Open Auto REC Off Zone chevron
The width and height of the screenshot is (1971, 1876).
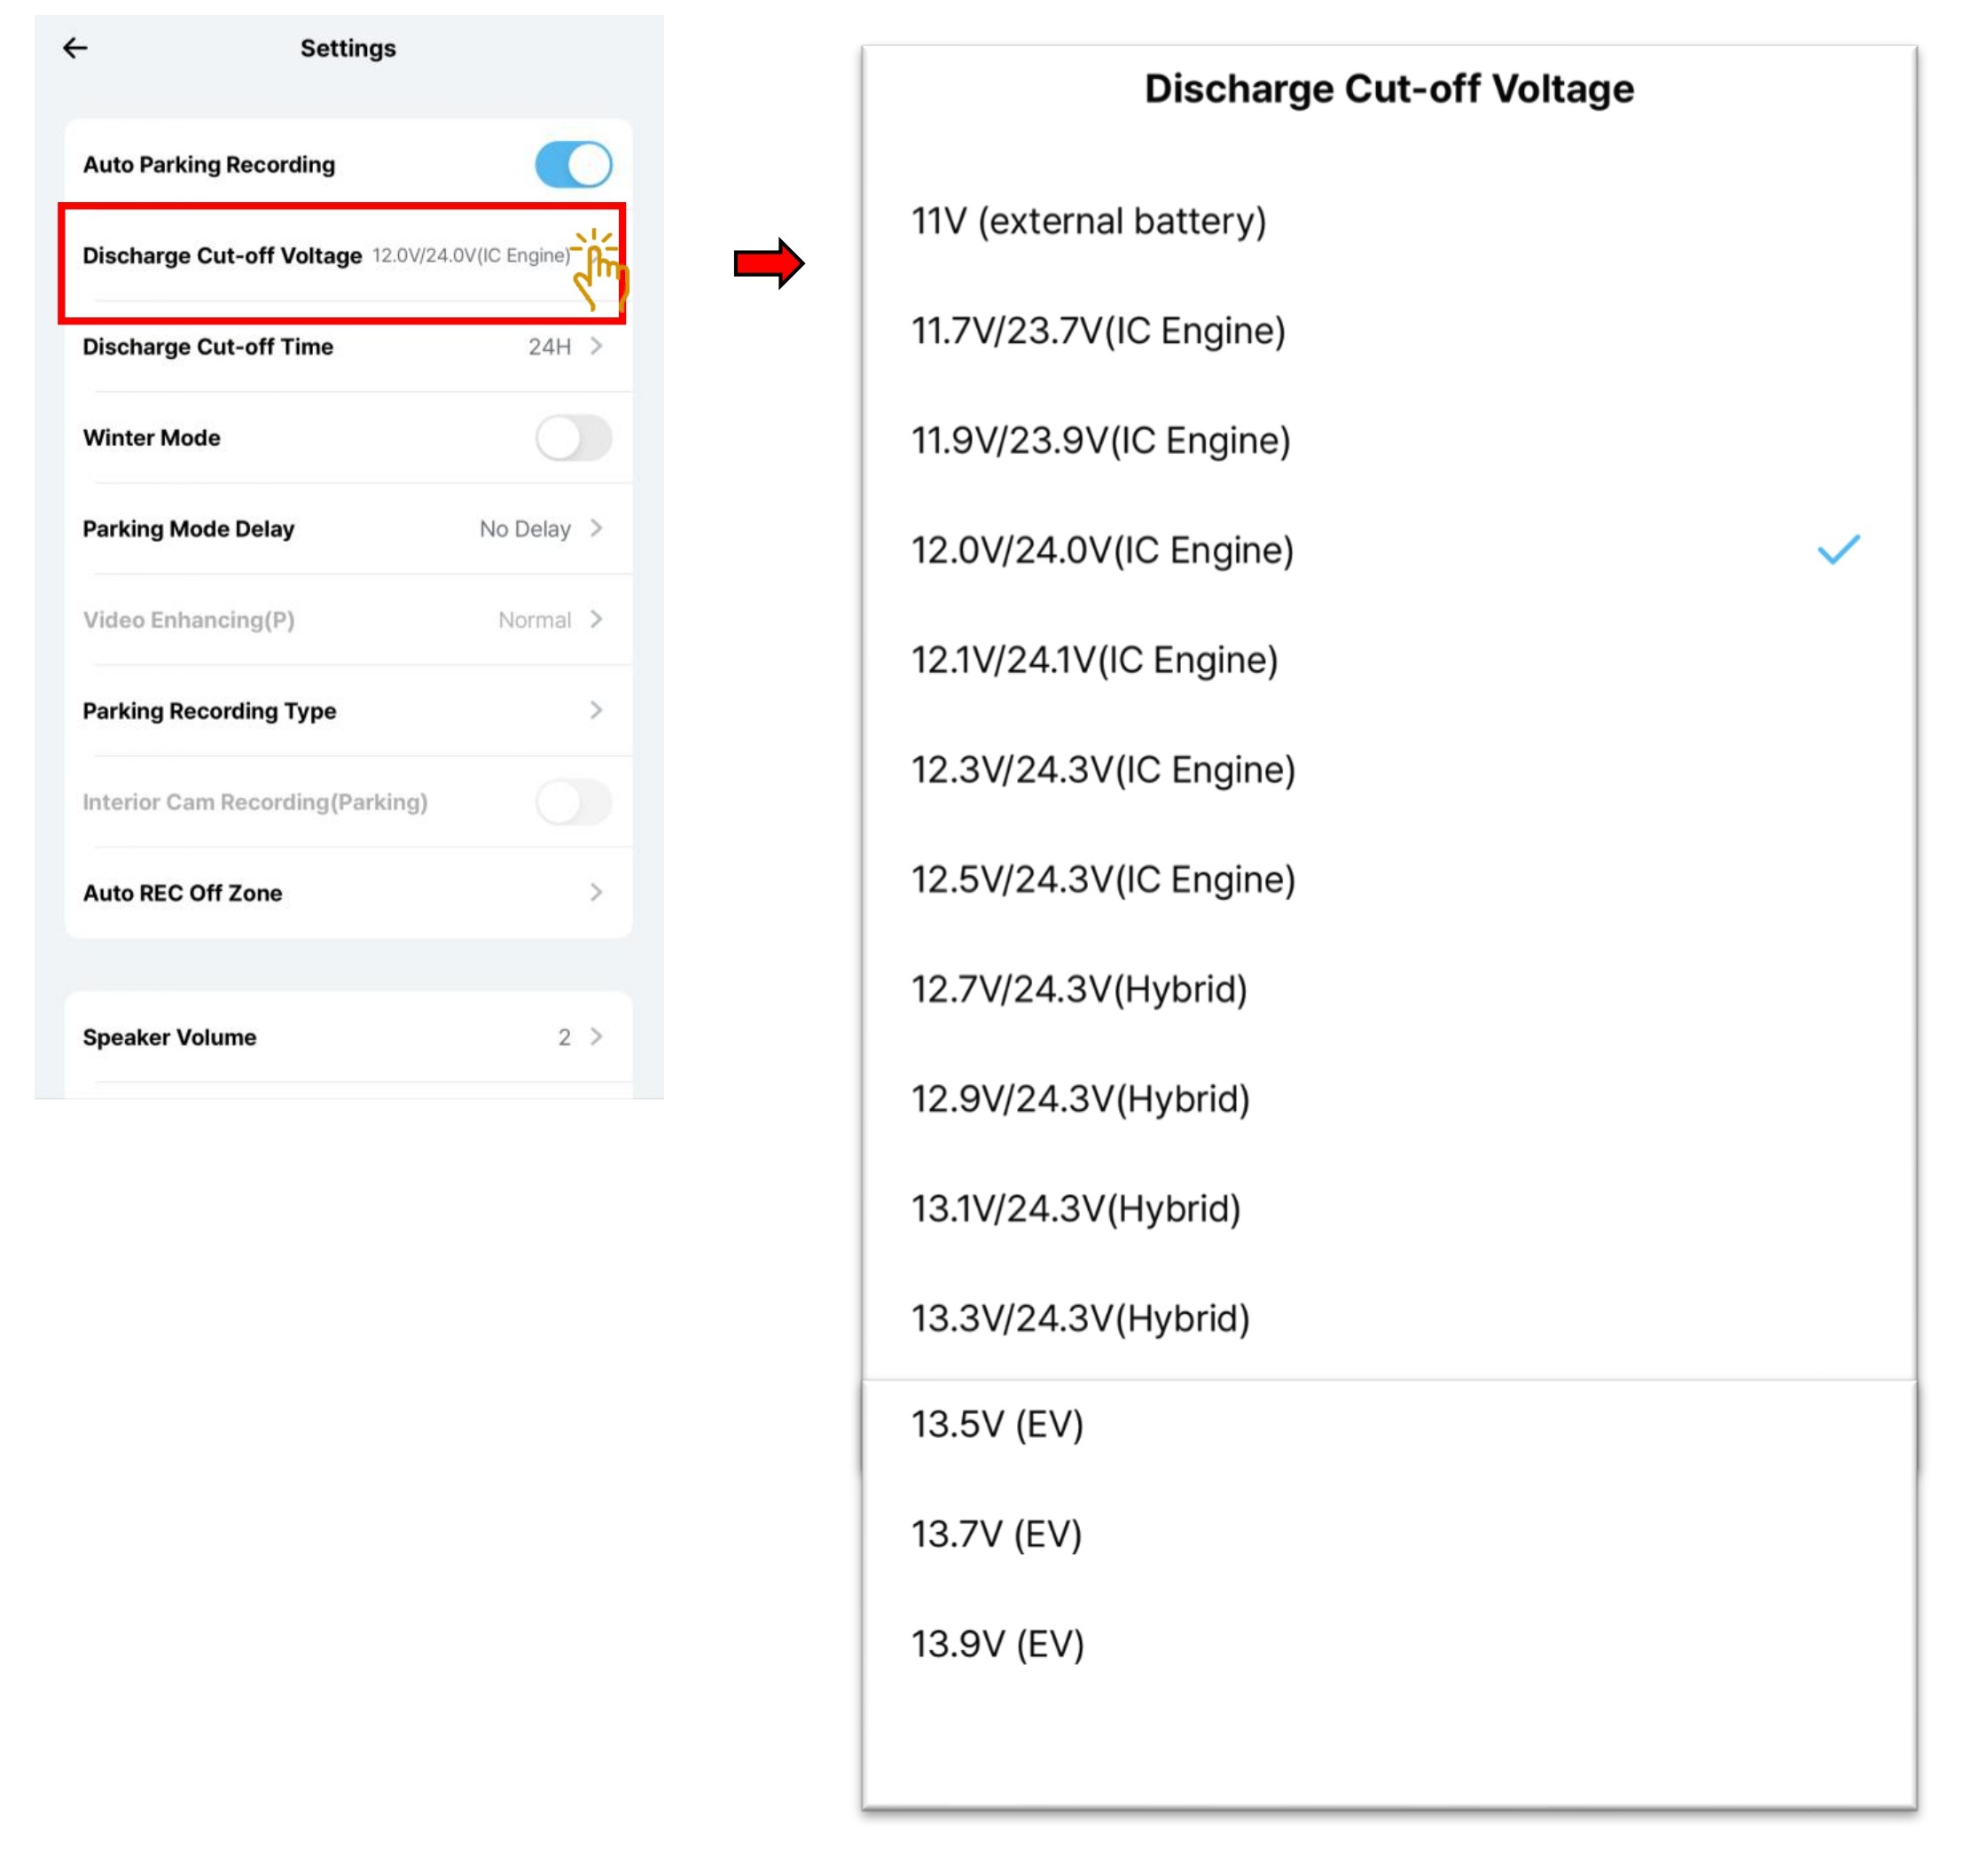click(x=596, y=892)
